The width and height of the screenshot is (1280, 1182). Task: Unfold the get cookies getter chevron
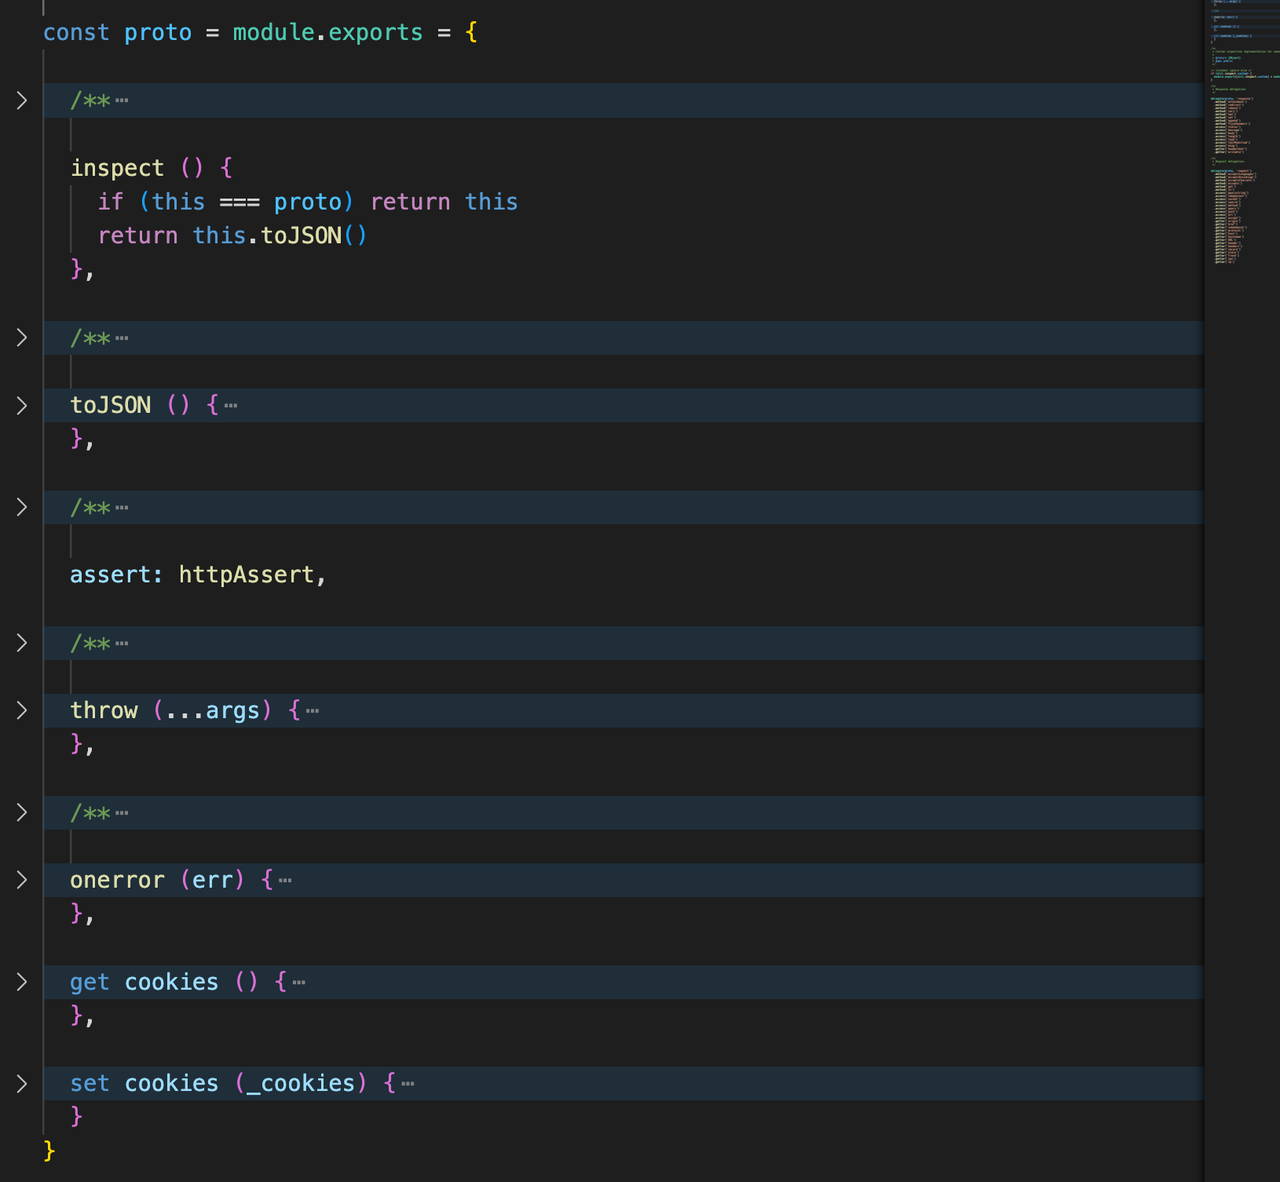tap(22, 982)
